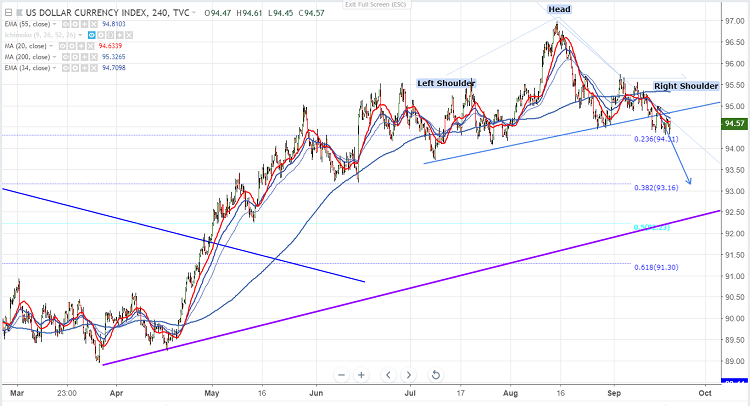Hide the EMA (55, close) indicator via eye icon
The image size is (752, 406).
(x=66, y=24)
